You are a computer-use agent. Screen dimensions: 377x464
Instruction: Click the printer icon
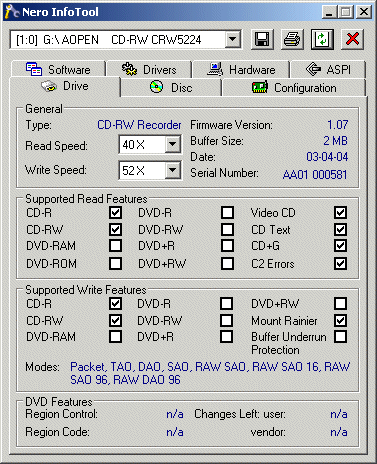coord(292,40)
